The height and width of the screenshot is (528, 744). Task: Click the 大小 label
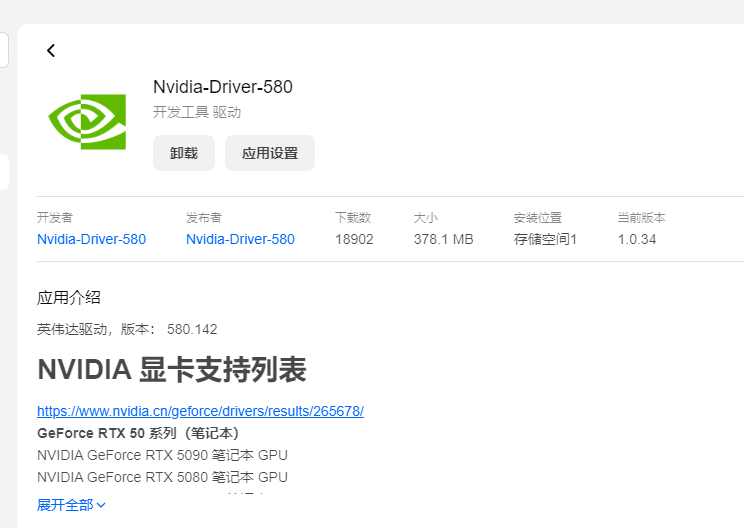(426, 218)
